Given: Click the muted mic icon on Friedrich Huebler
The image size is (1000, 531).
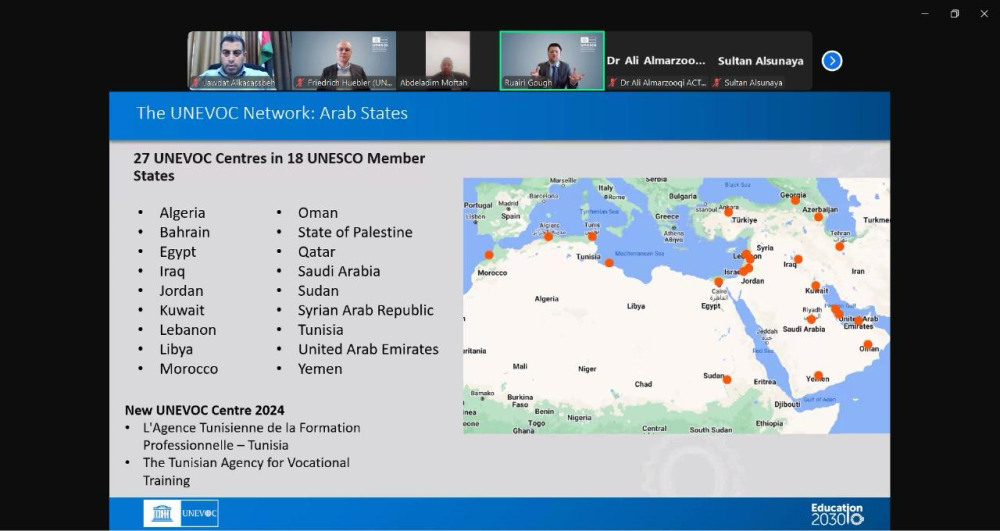Looking at the screenshot, I should 300,83.
